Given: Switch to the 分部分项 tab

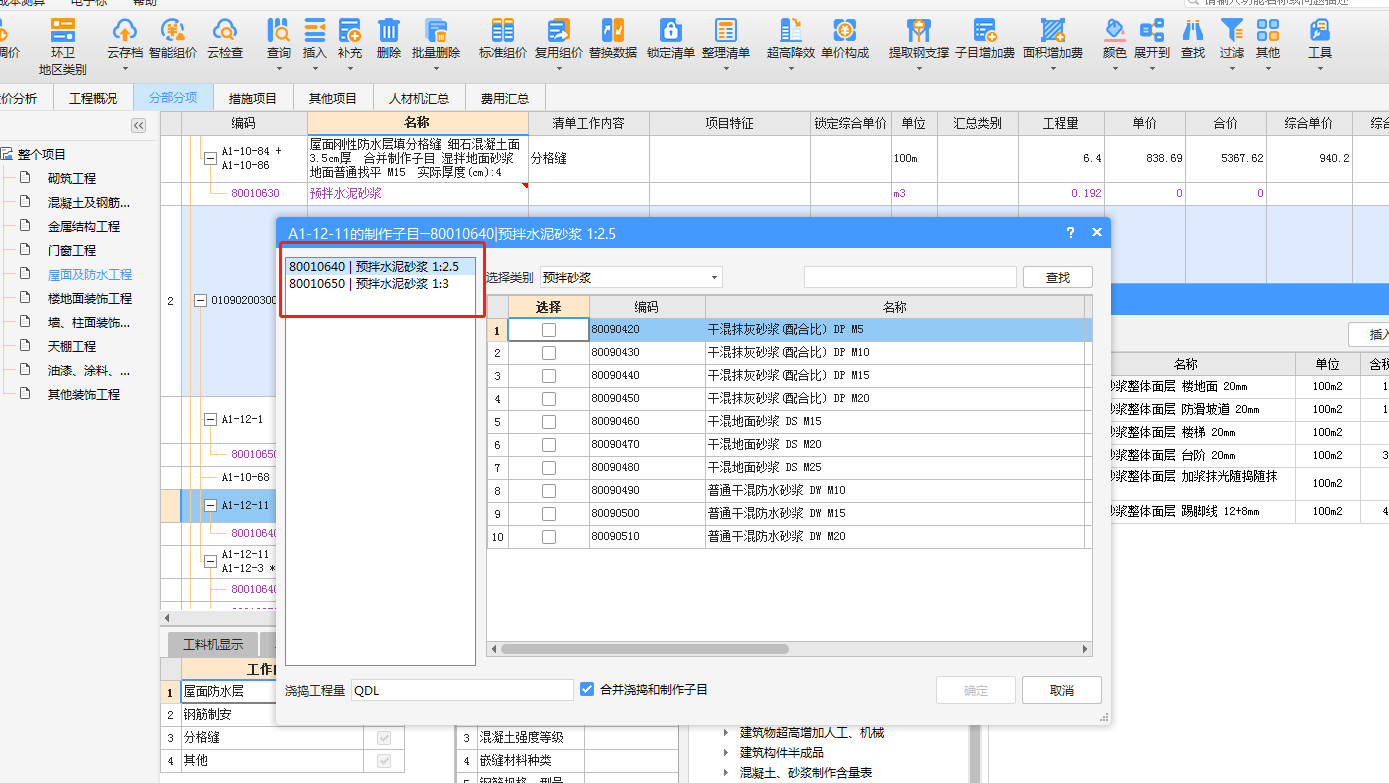Looking at the screenshot, I should [173, 98].
